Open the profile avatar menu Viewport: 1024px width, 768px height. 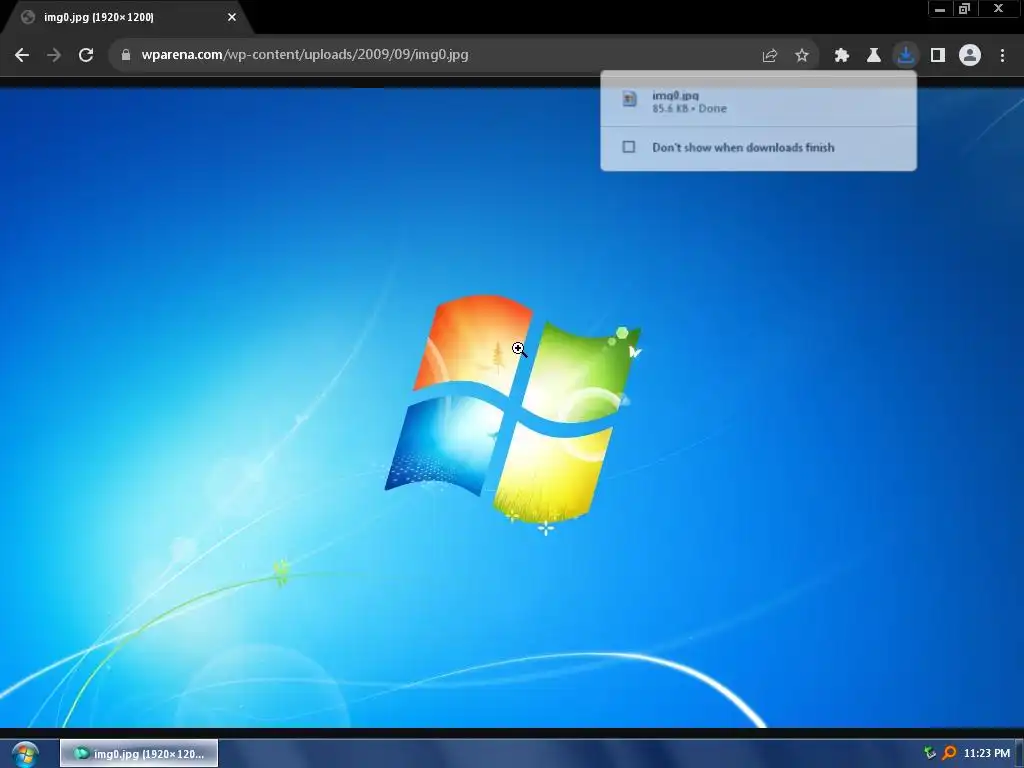coord(970,55)
